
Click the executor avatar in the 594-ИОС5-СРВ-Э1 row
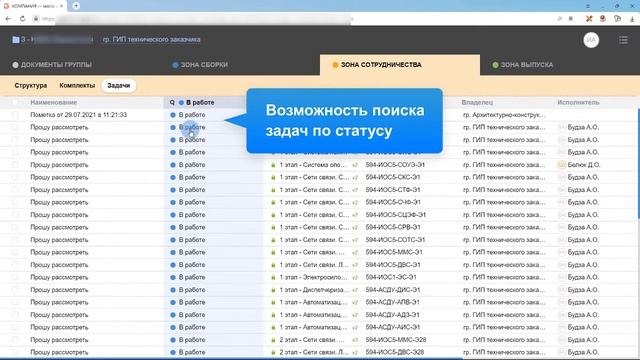(x=562, y=227)
